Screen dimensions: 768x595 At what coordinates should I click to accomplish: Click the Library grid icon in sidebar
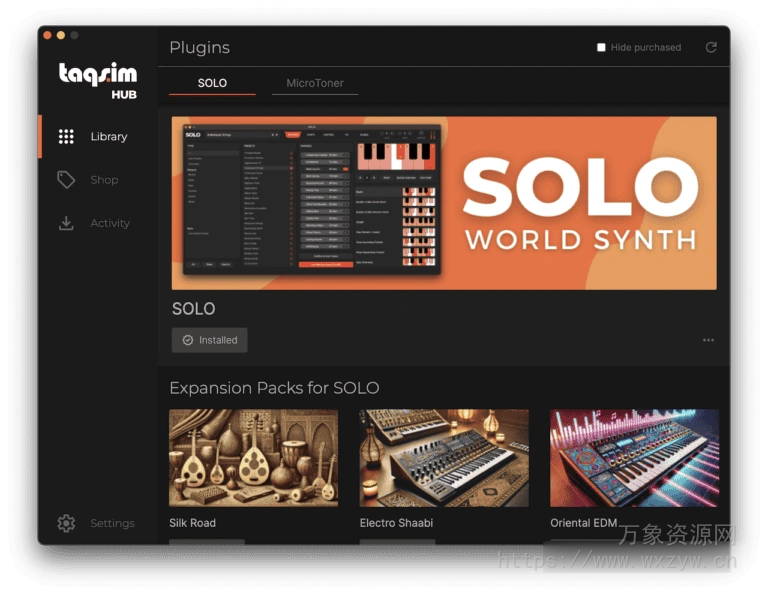(66, 137)
